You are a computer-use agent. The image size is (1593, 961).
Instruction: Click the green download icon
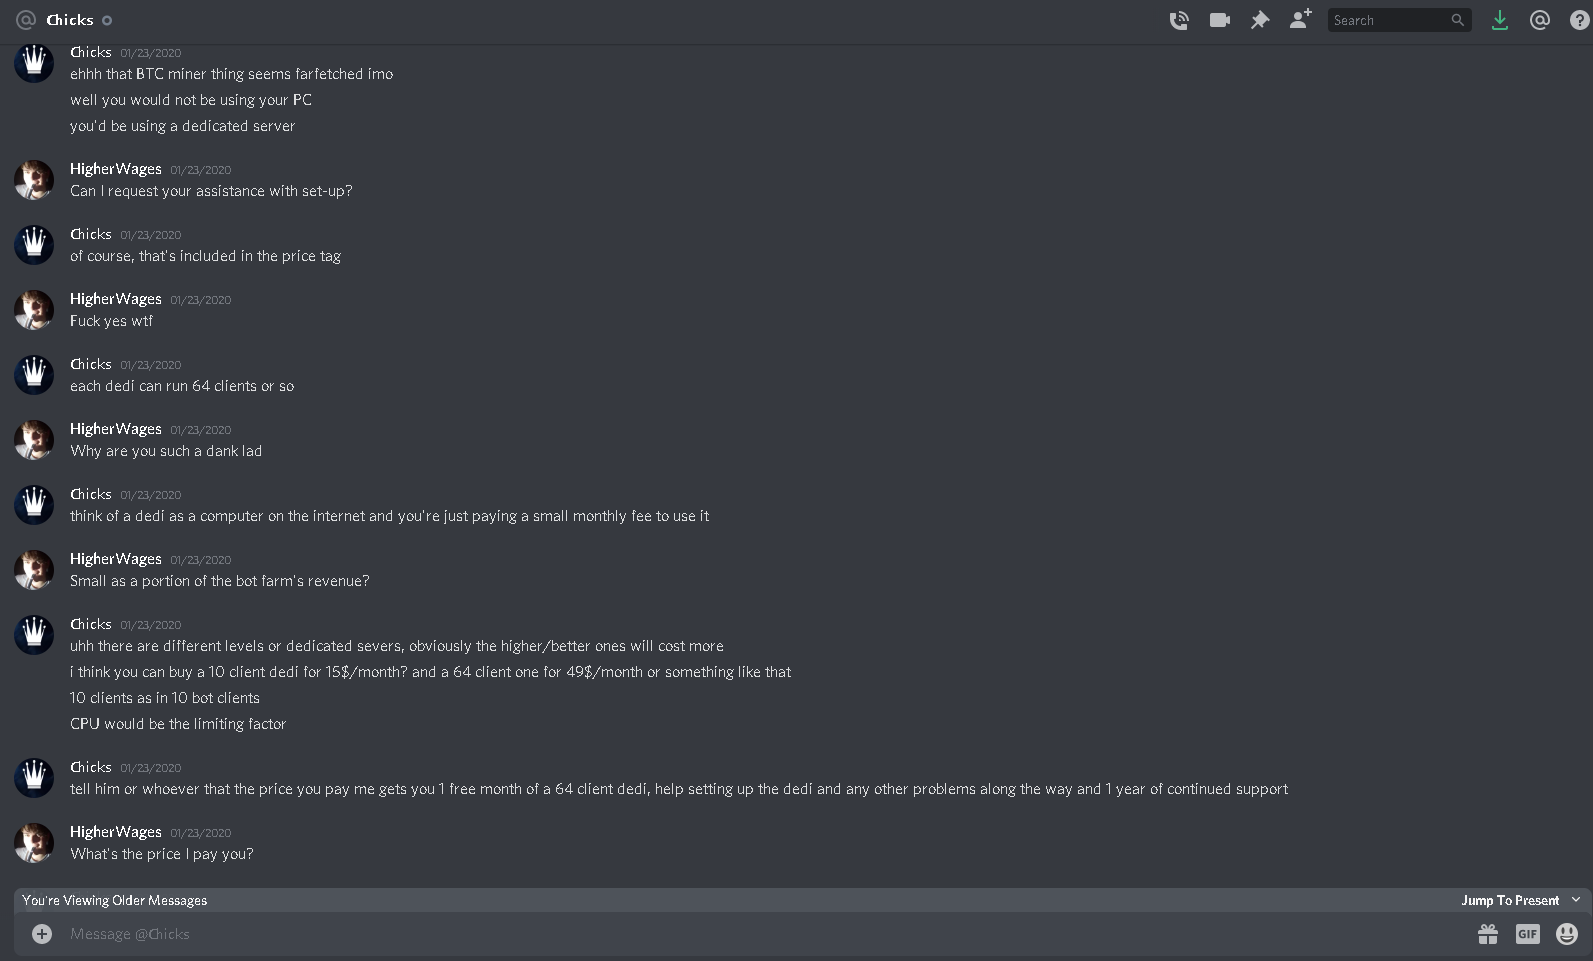coord(1499,20)
